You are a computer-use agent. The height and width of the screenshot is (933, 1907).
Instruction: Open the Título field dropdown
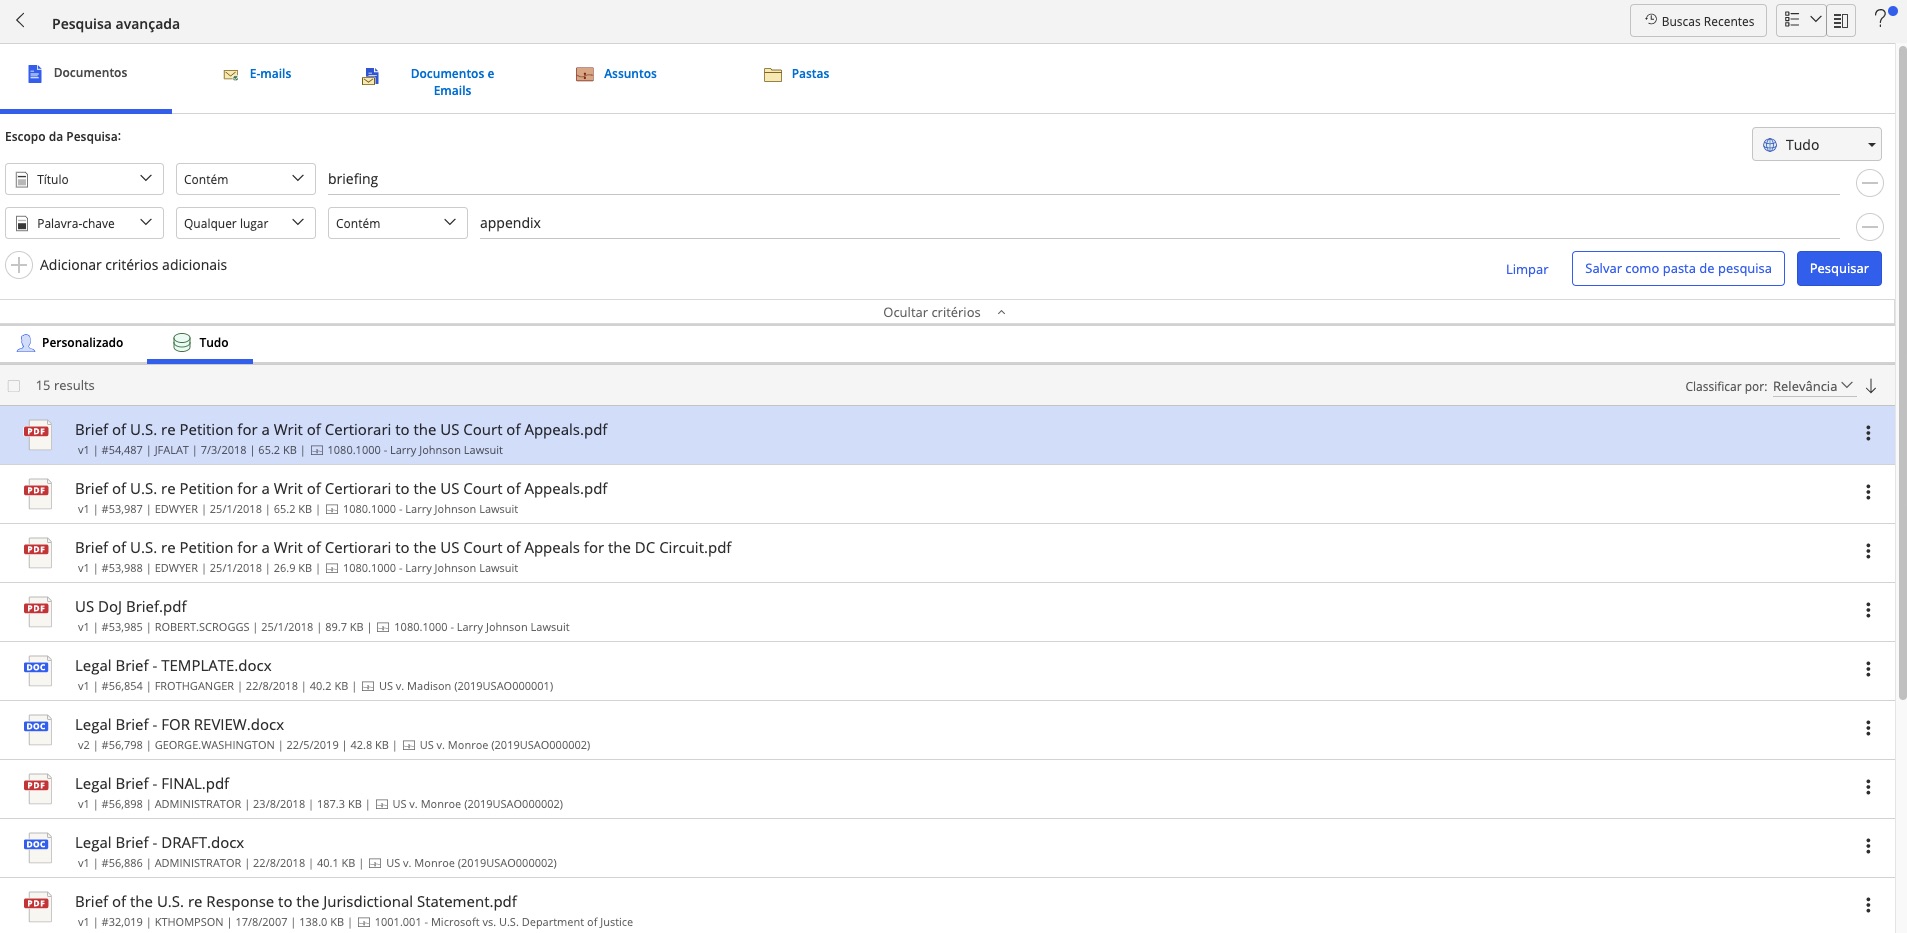(84, 179)
